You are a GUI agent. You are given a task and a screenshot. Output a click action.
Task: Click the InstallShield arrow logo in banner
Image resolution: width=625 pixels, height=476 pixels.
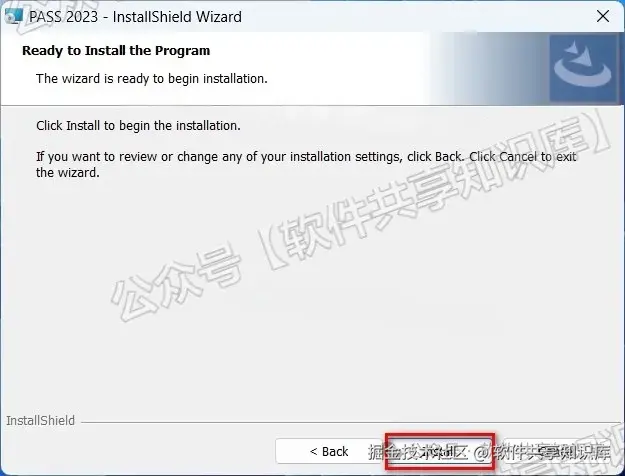583,68
